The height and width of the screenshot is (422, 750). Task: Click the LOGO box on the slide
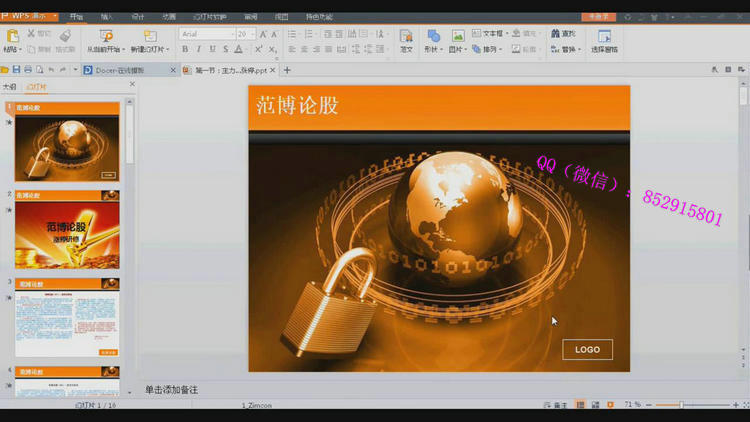(x=587, y=349)
